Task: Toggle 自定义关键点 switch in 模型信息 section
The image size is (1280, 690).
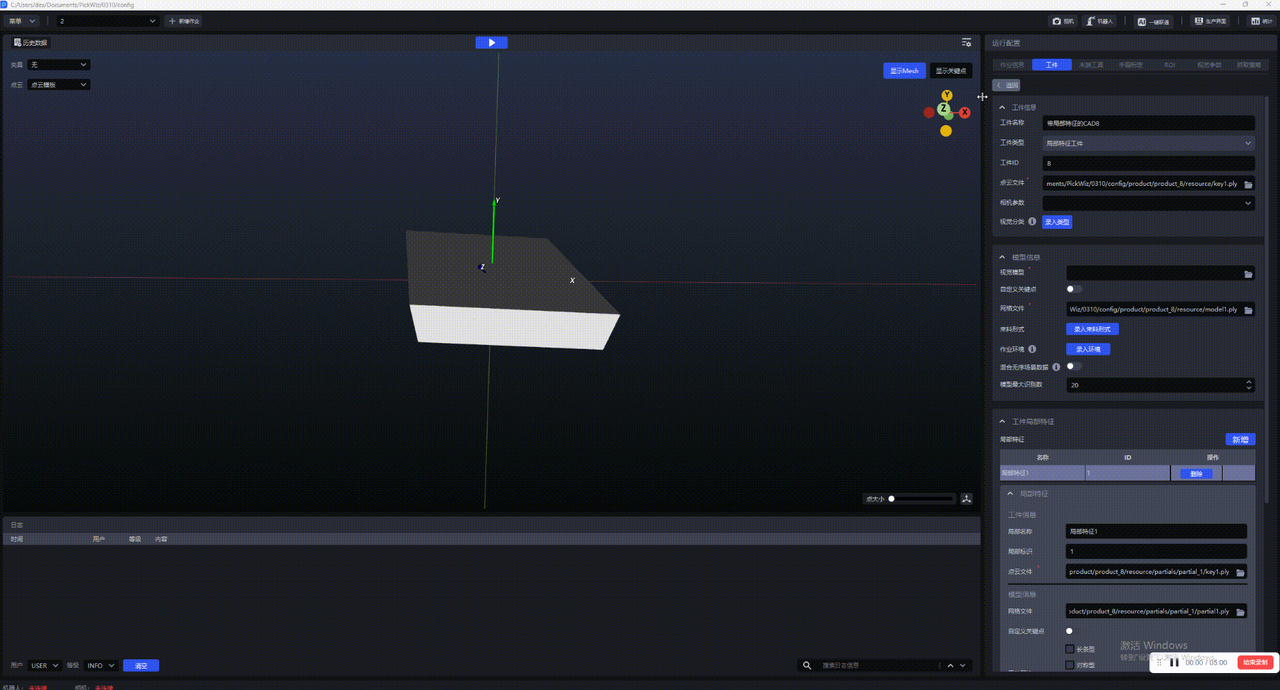Action: [x=1073, y=289]
